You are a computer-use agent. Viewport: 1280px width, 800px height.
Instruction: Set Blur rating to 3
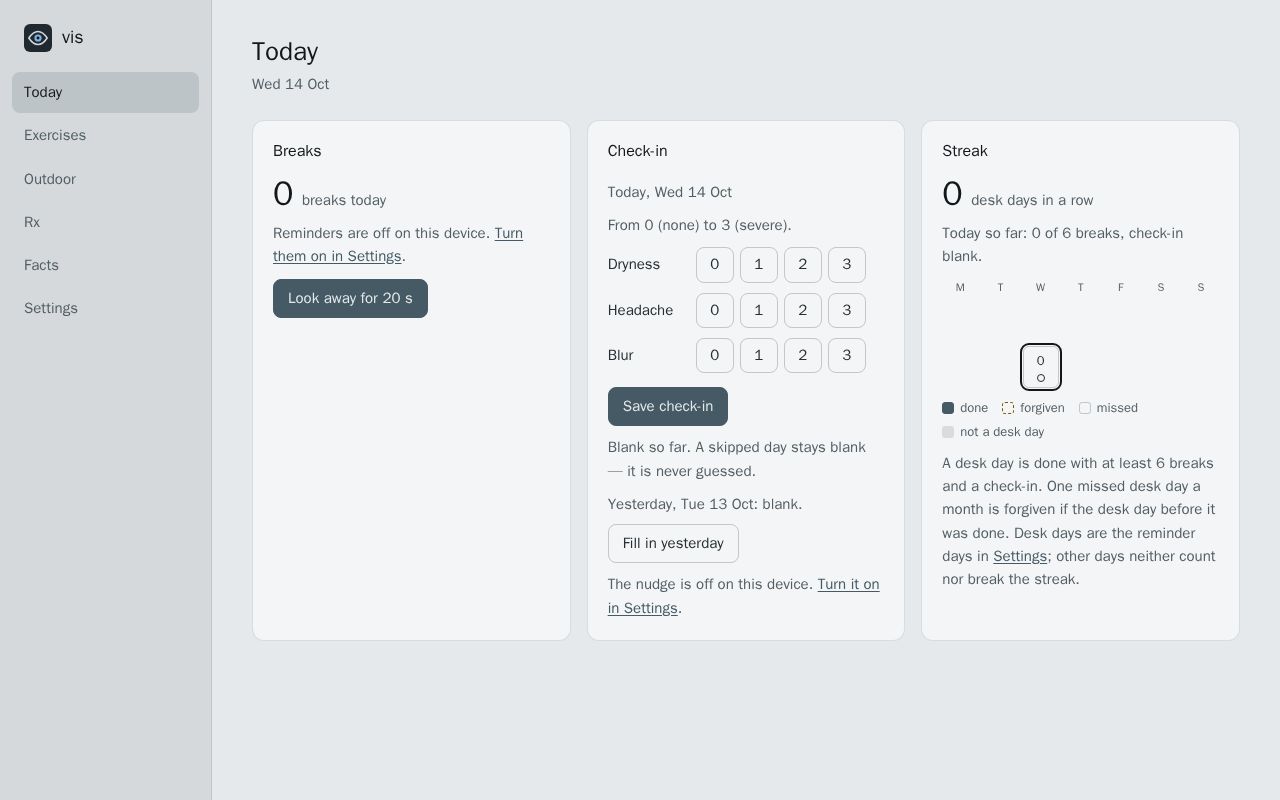847,355
